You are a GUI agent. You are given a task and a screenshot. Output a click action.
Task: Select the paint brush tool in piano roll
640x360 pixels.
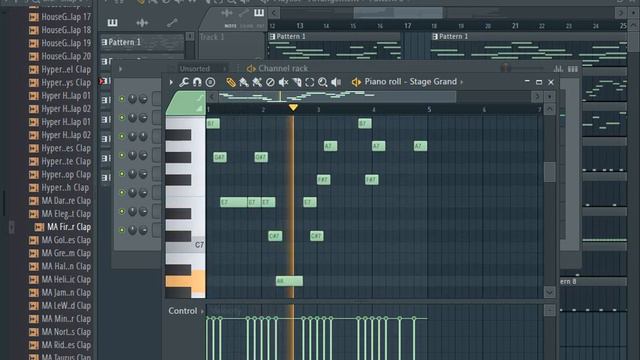(x=244, y=82)
